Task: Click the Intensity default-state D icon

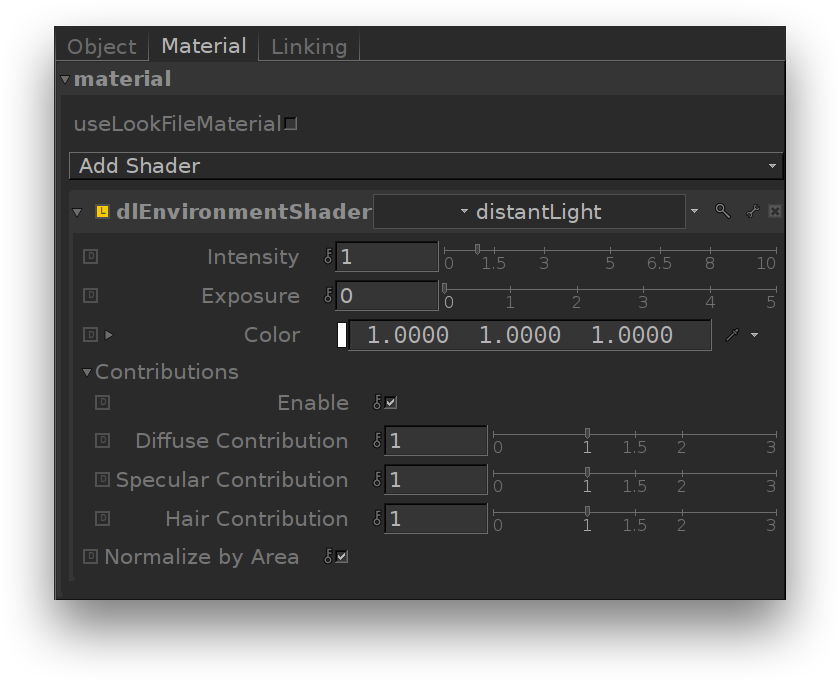Action: click(91, 257)
